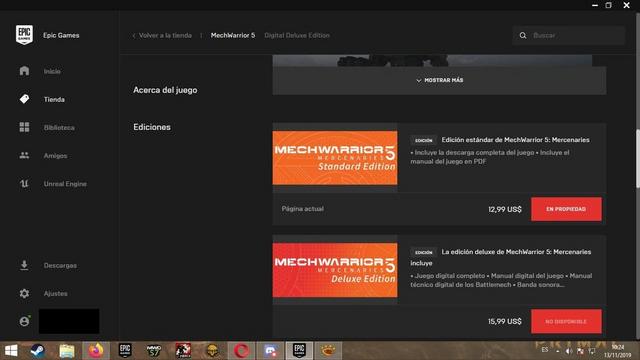Open Tienda with the price tag icon
The image size is (640, 360).
[24, 99]
